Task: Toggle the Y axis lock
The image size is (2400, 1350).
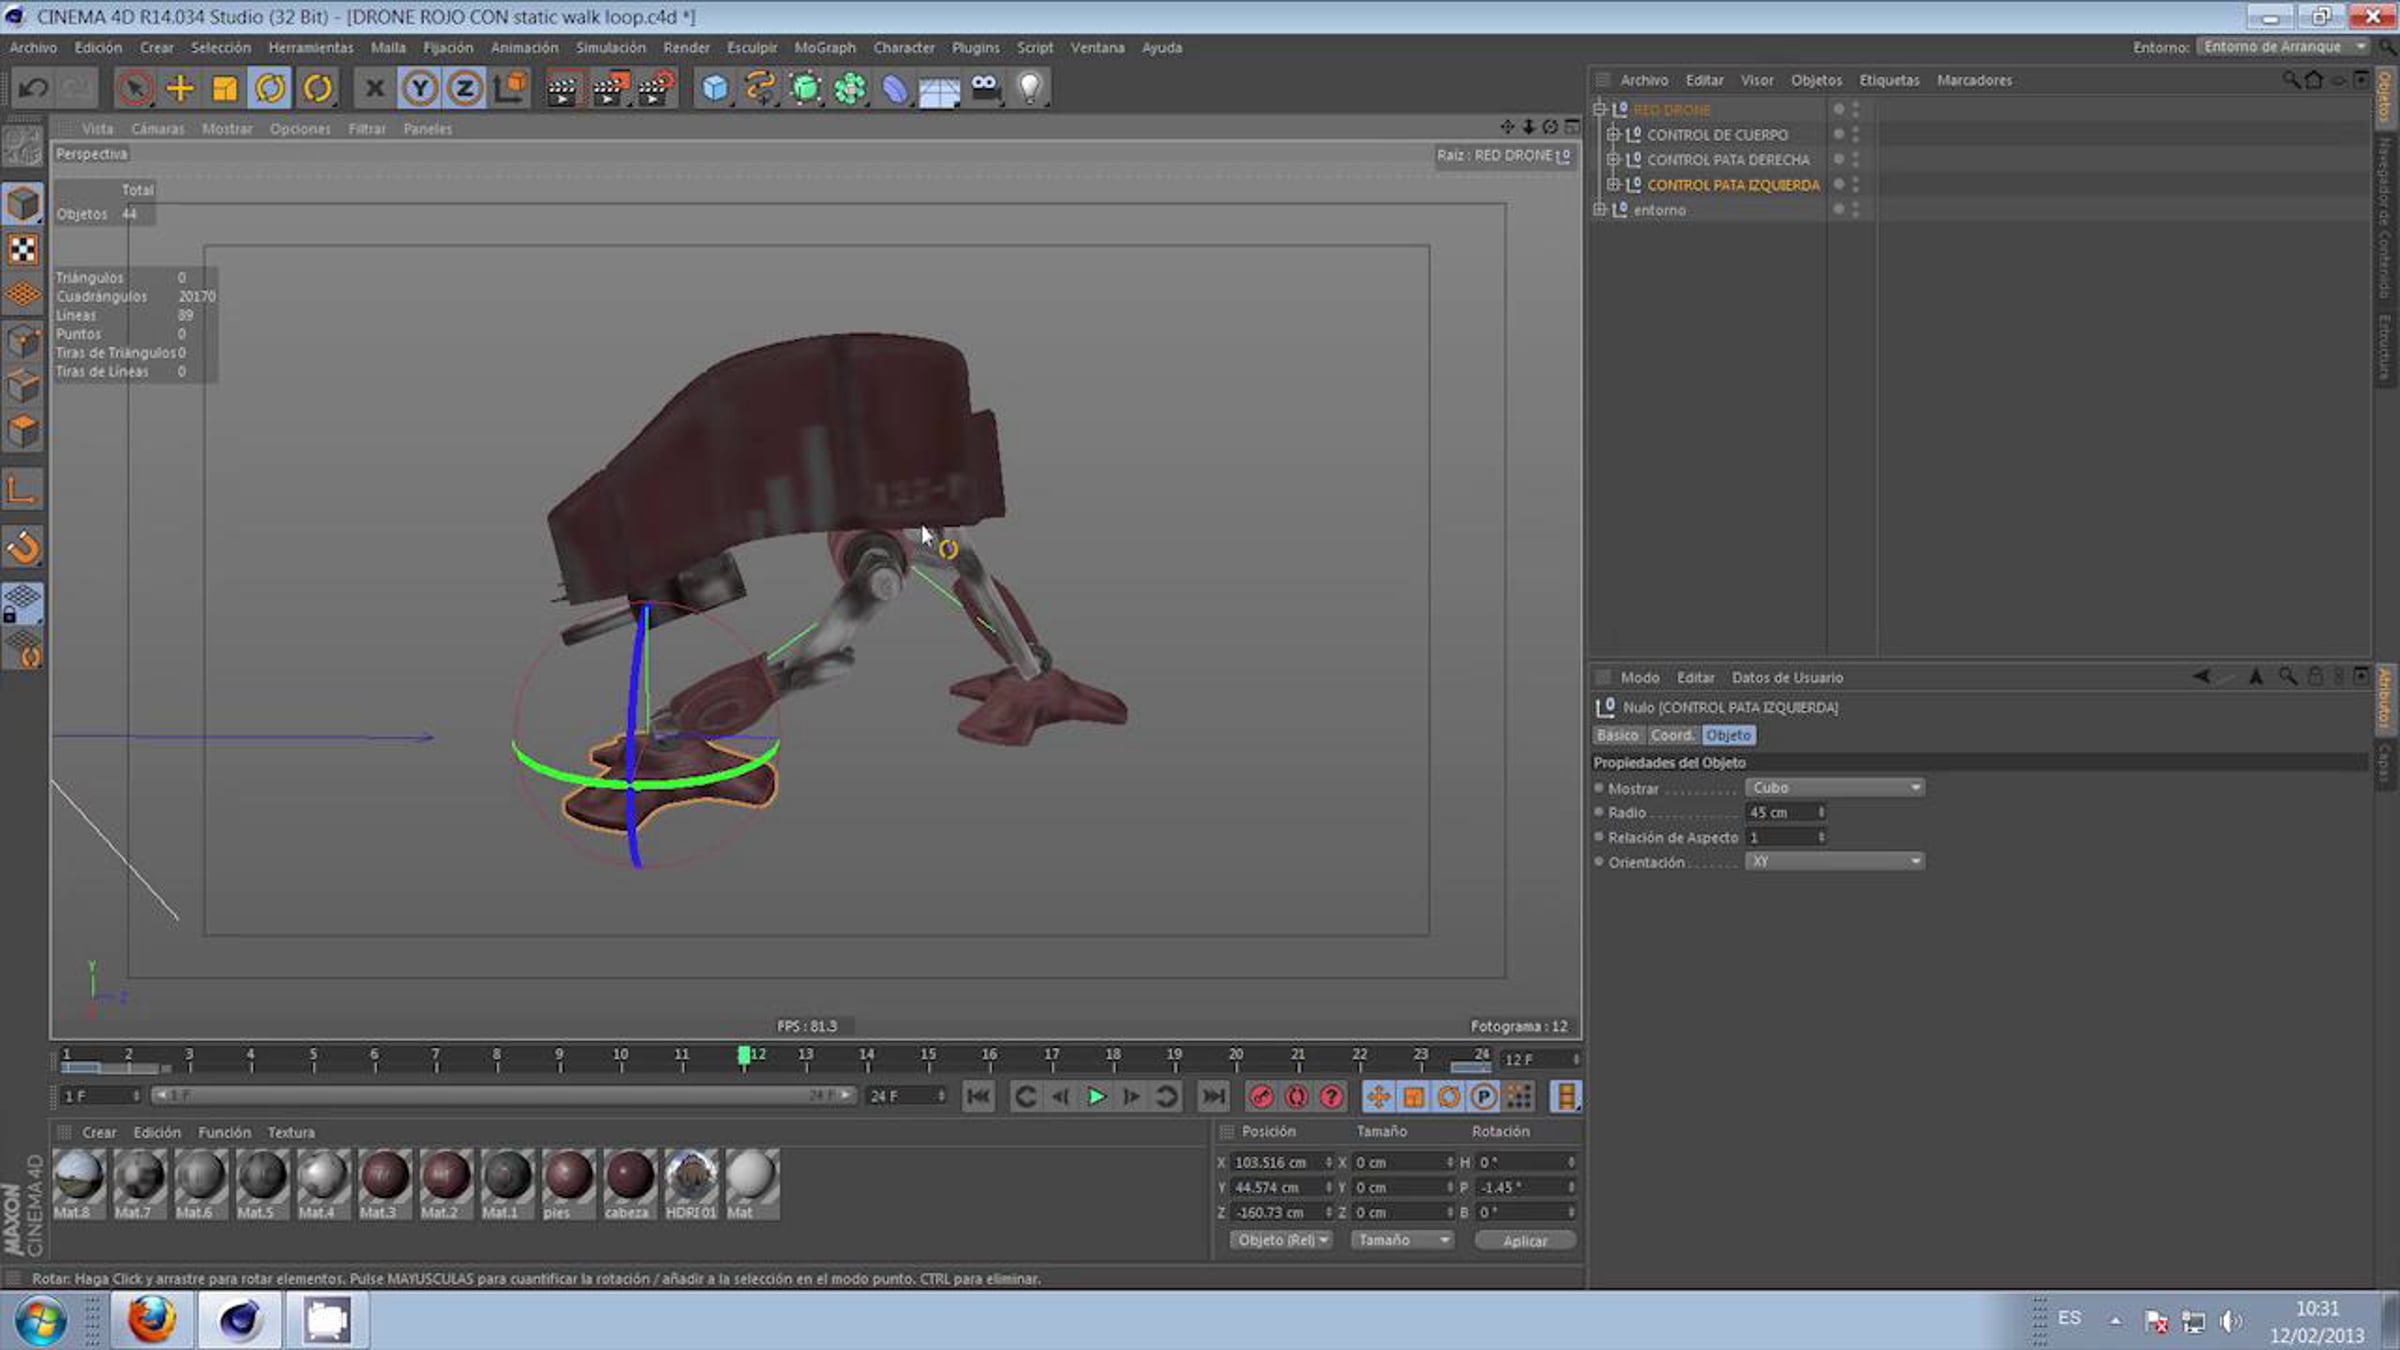Action: click(420, 89)
